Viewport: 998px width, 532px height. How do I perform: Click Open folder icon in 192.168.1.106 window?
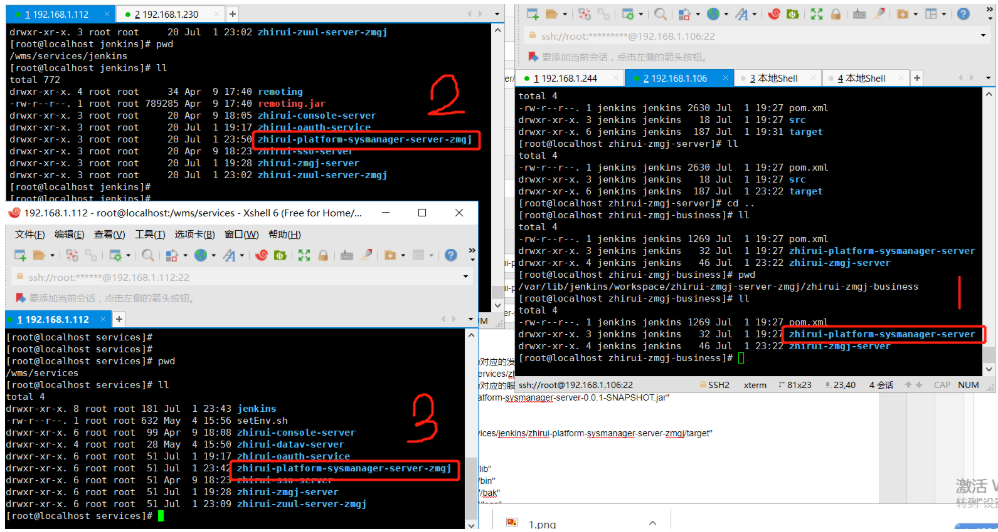pos(551,13)
